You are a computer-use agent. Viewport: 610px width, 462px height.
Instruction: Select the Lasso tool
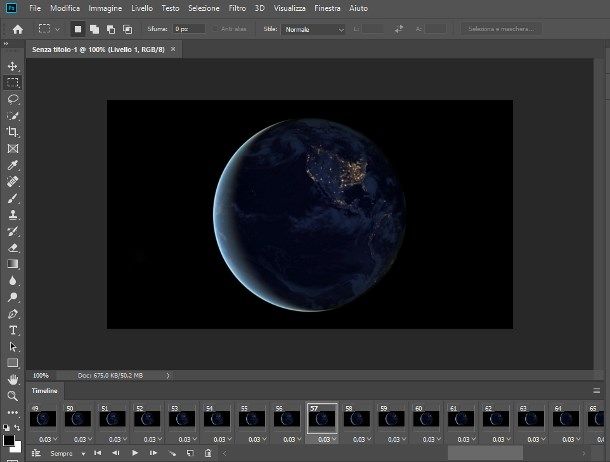coord(13,99)
